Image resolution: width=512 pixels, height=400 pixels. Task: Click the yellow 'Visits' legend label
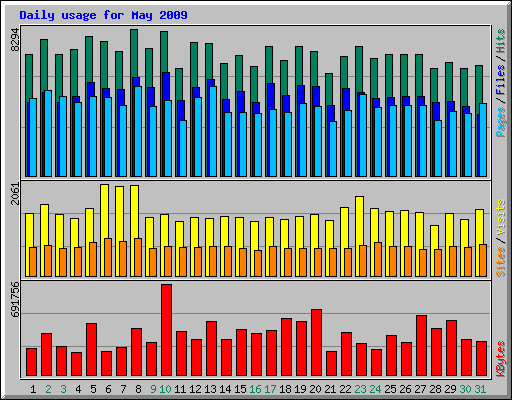(x=501, y=217)
